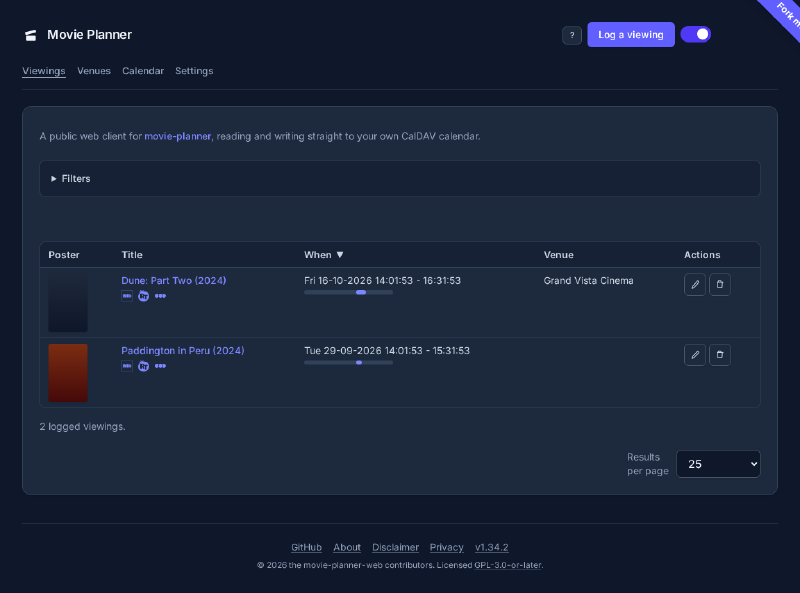Sort by the When column header
Viewport: 800px width, 593px height.
click(x=323, y=255)
